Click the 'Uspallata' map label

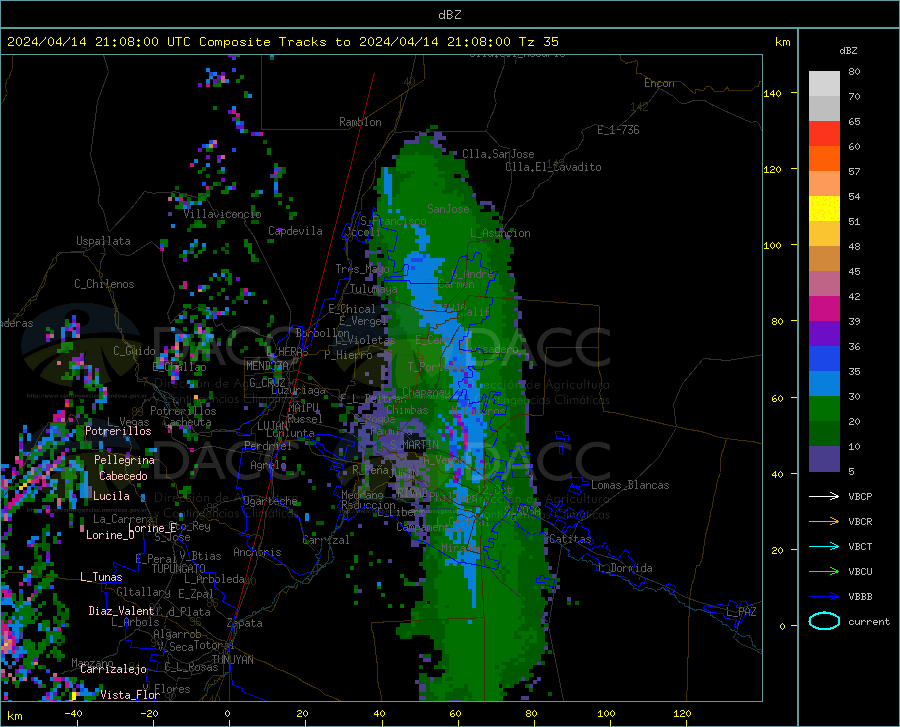coord(103,241)
